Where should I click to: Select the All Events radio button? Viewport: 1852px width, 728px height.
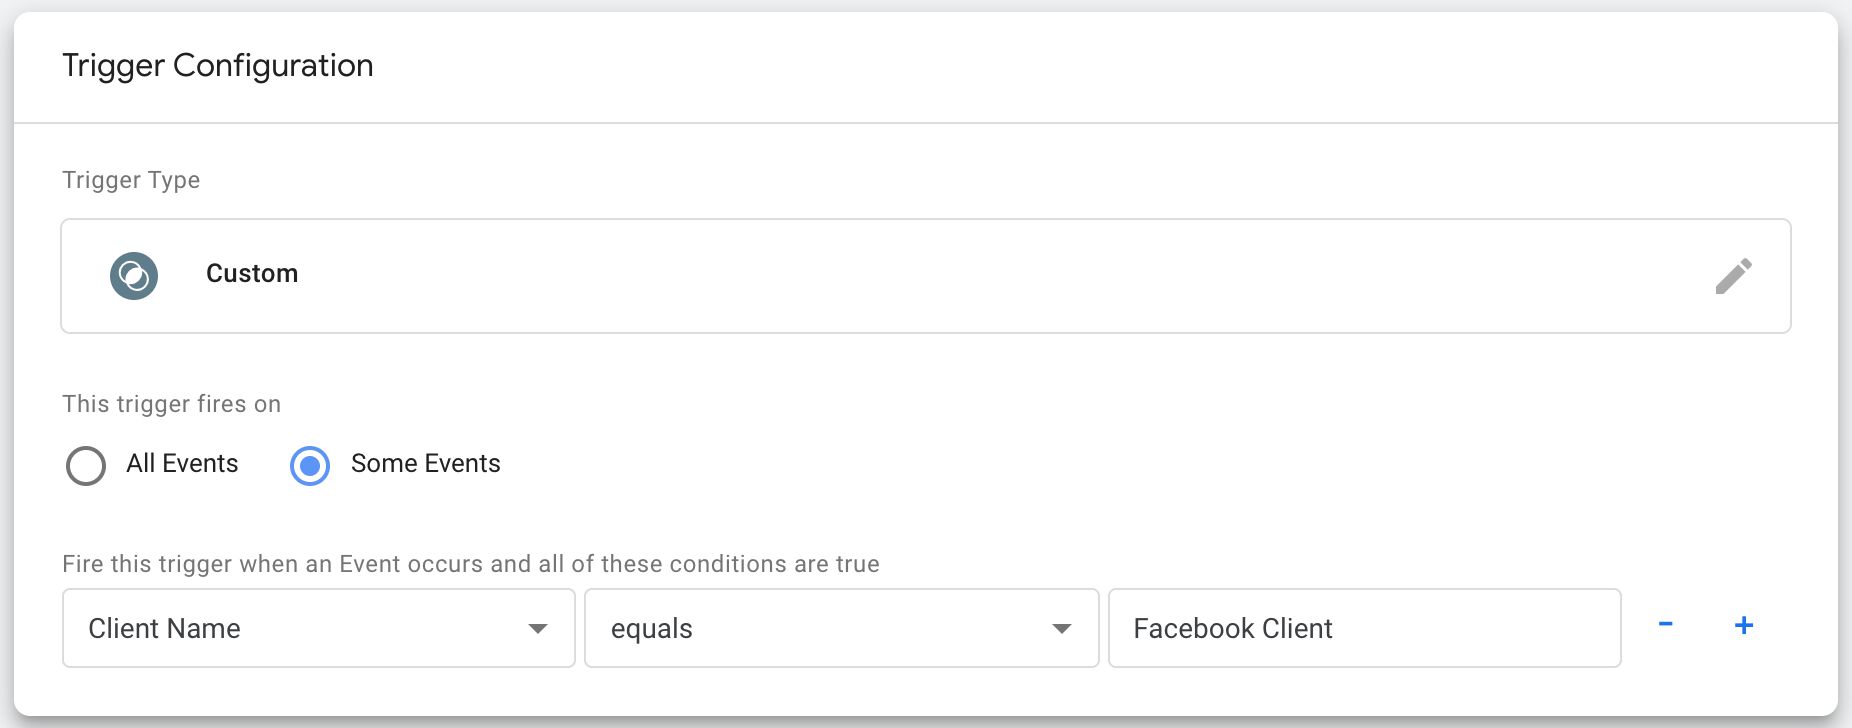(x=86, y=466)
